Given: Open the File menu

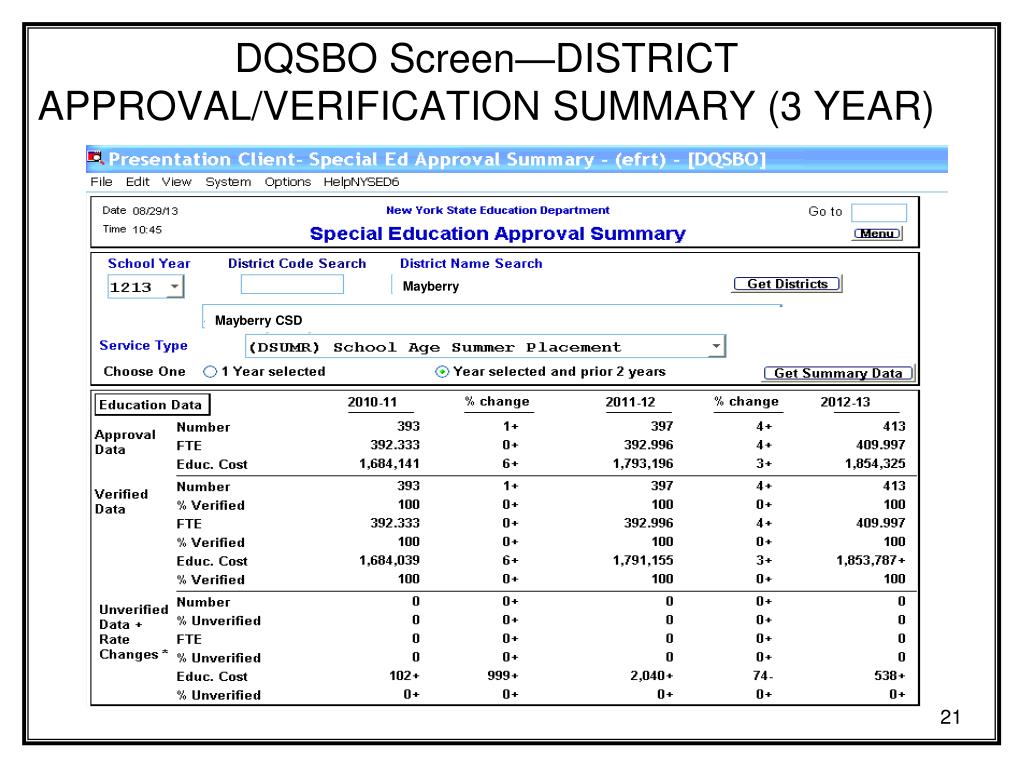Looking at the screenshot, I should [x=101, y=182].
